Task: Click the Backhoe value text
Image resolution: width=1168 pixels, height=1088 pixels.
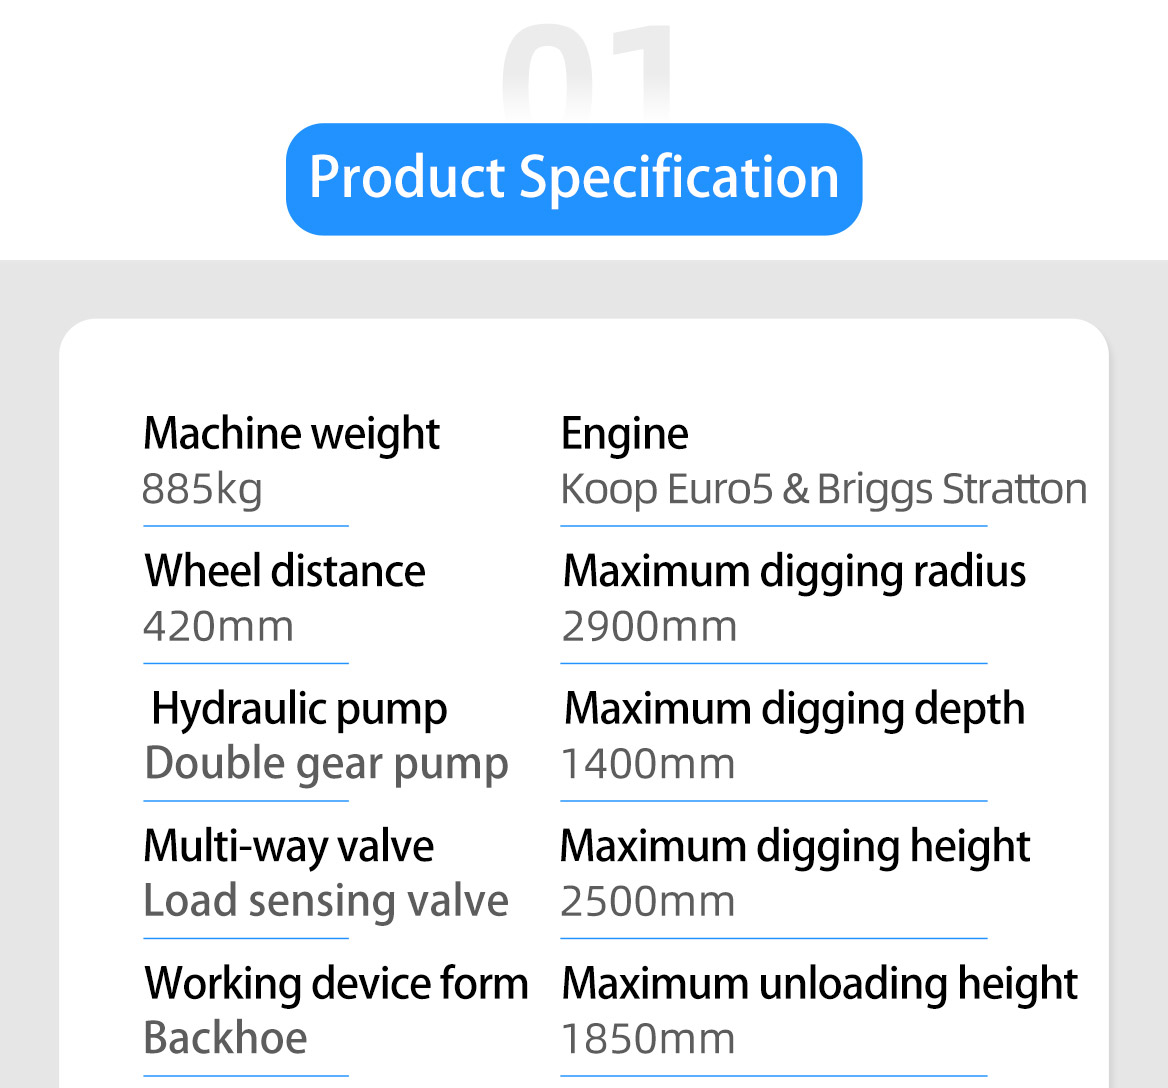Action: 225,1038
